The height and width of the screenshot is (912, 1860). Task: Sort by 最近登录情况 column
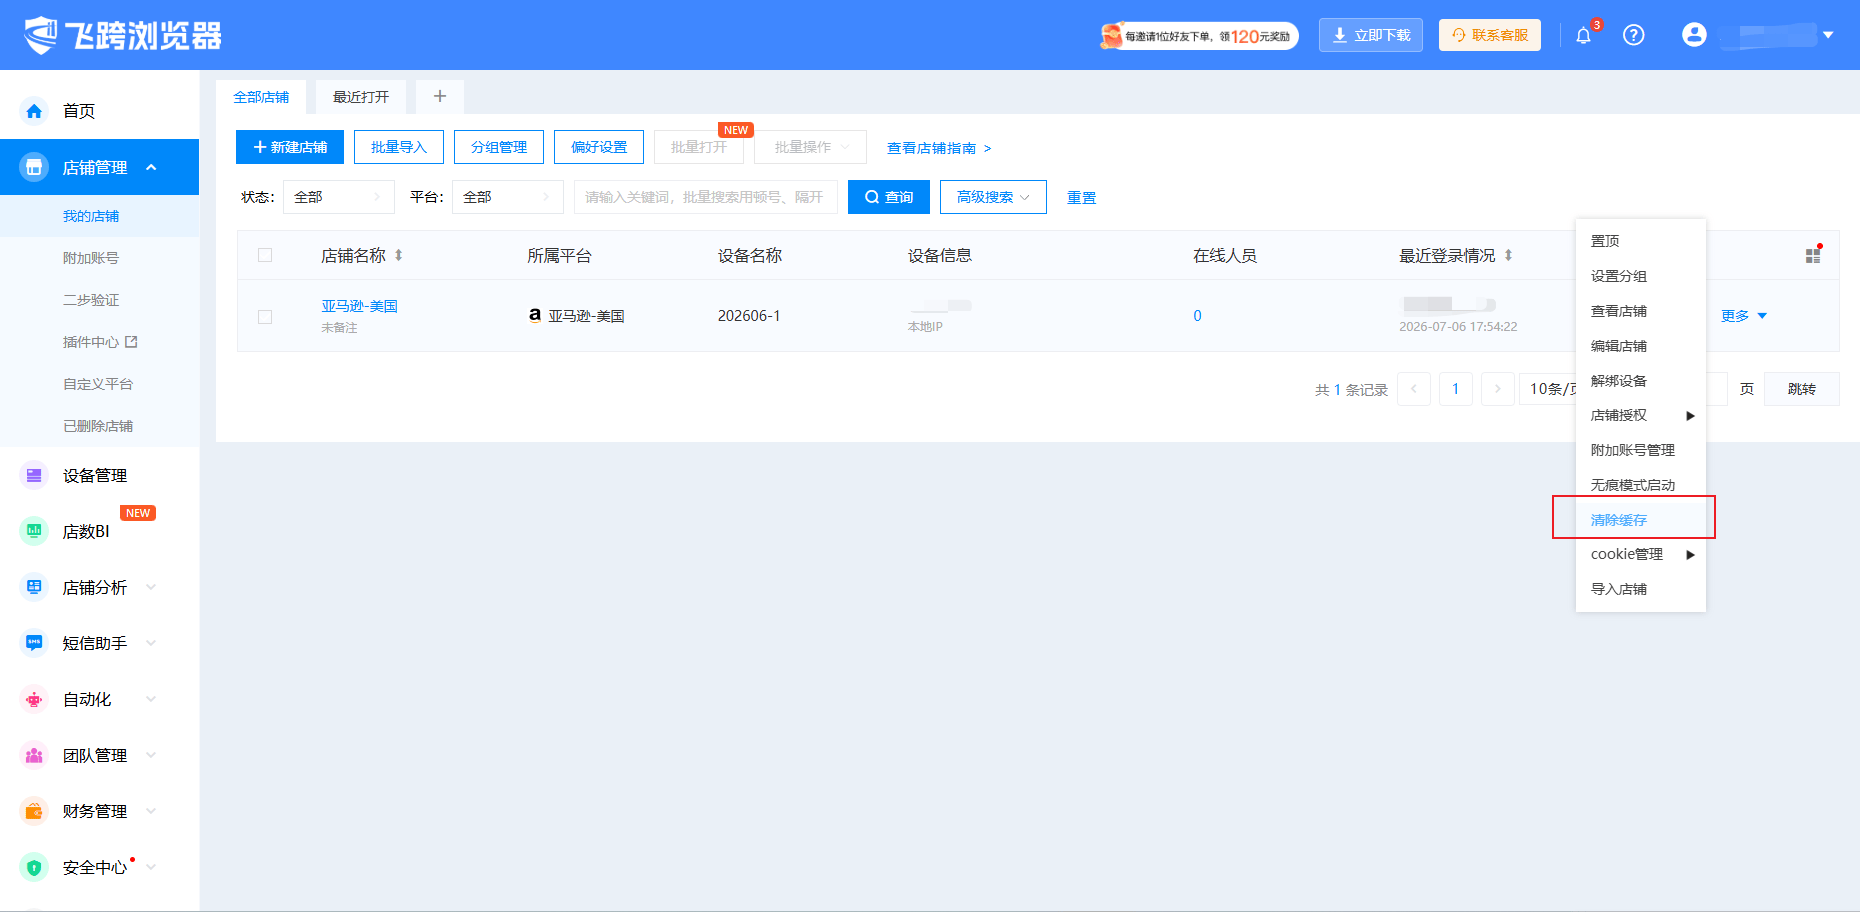coord(1508,255)
